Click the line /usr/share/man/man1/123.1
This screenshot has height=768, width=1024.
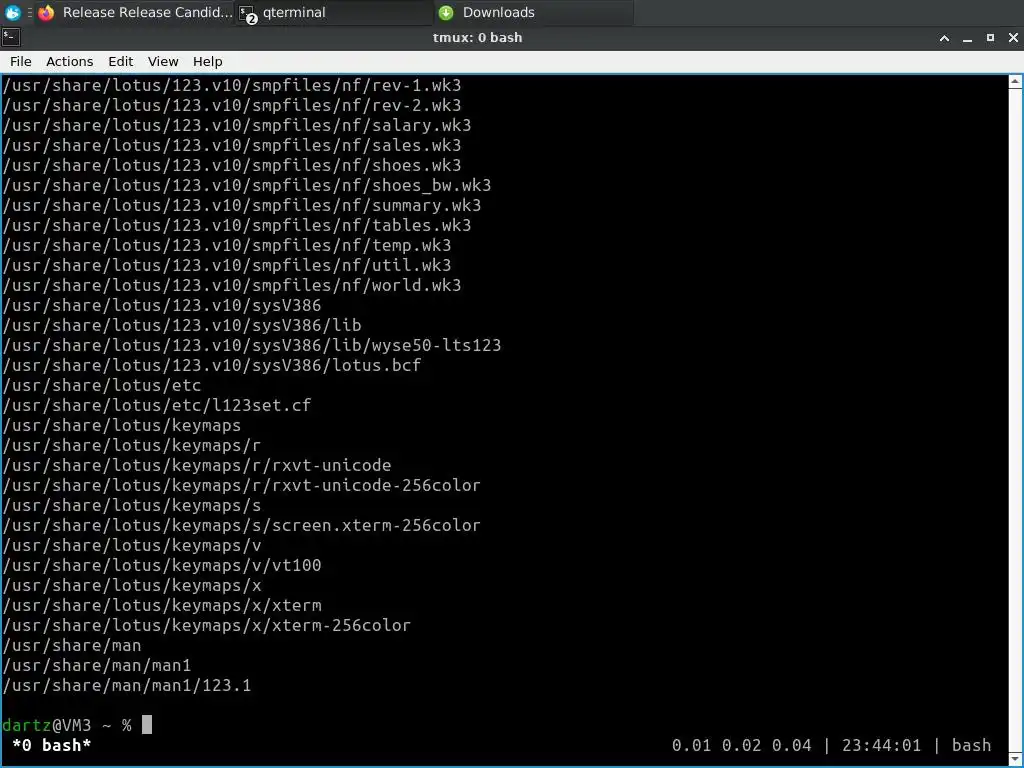coord(127,685)
